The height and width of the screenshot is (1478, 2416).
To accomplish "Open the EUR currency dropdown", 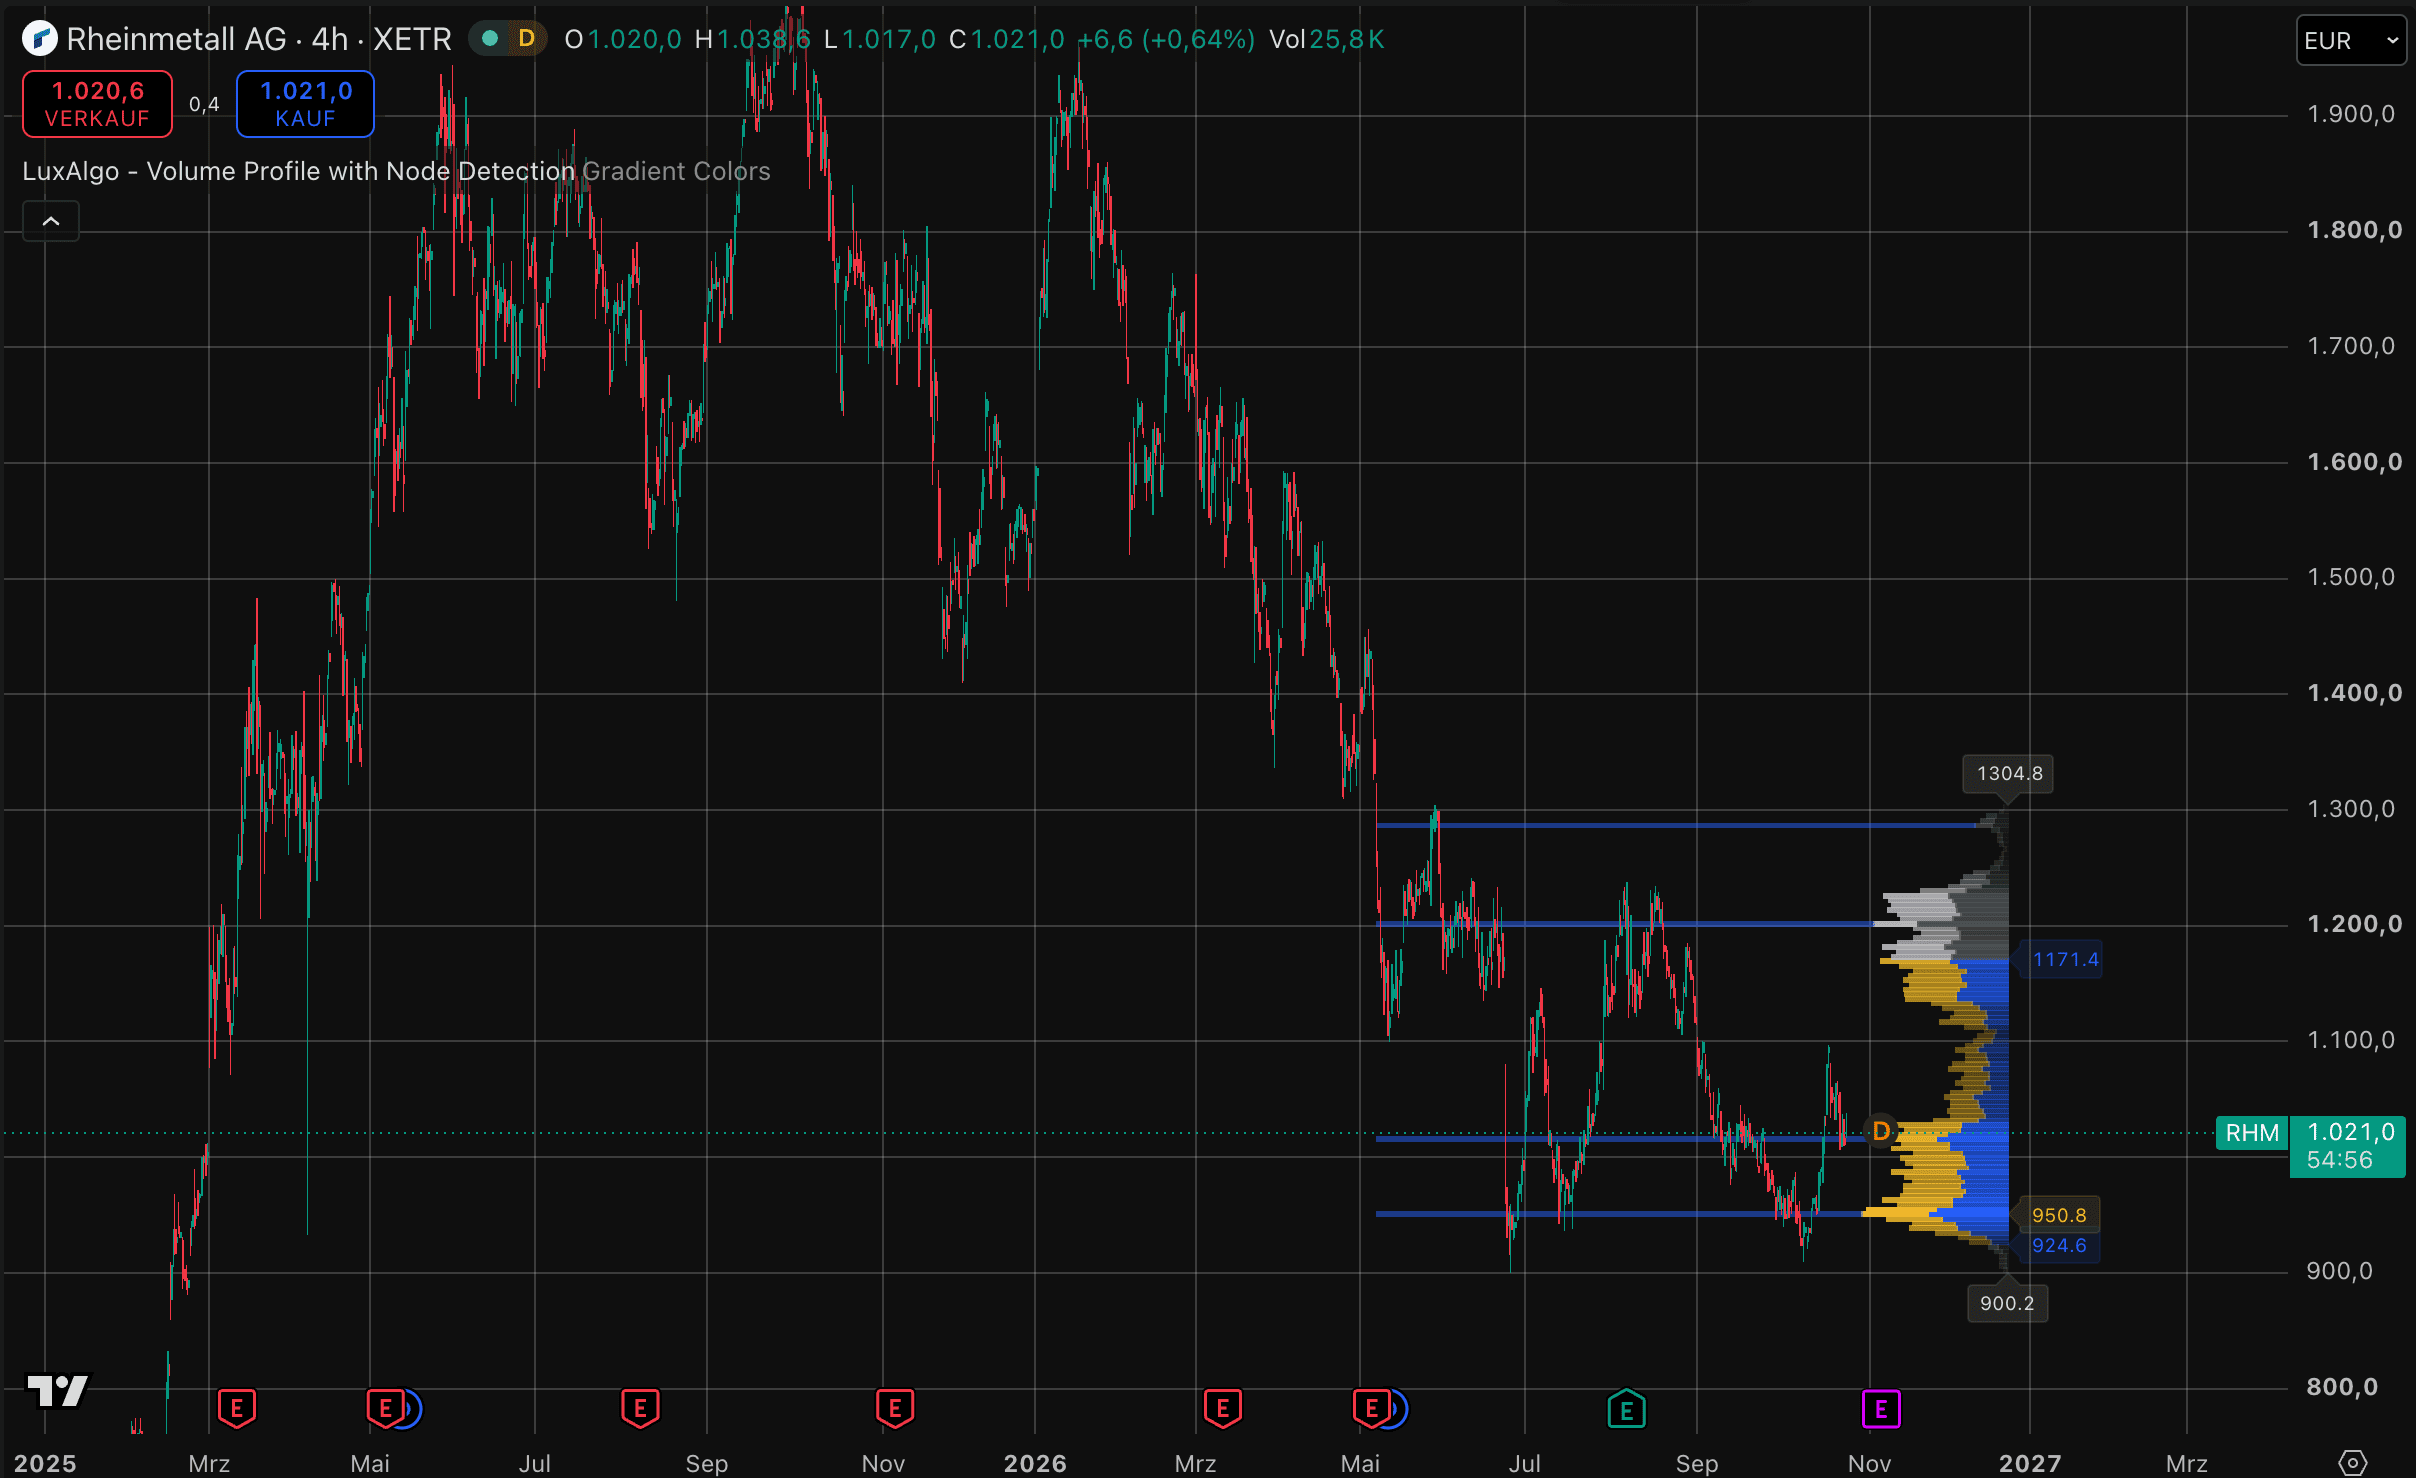I will tap(2351, 41).
